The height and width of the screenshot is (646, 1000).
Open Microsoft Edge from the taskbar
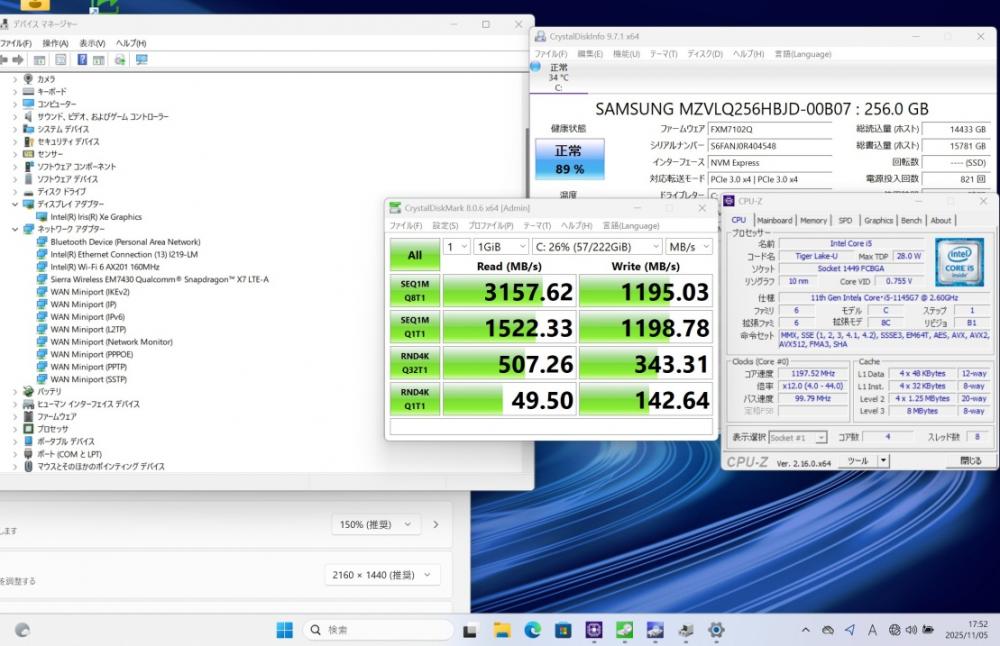click(x=532, y=630)
